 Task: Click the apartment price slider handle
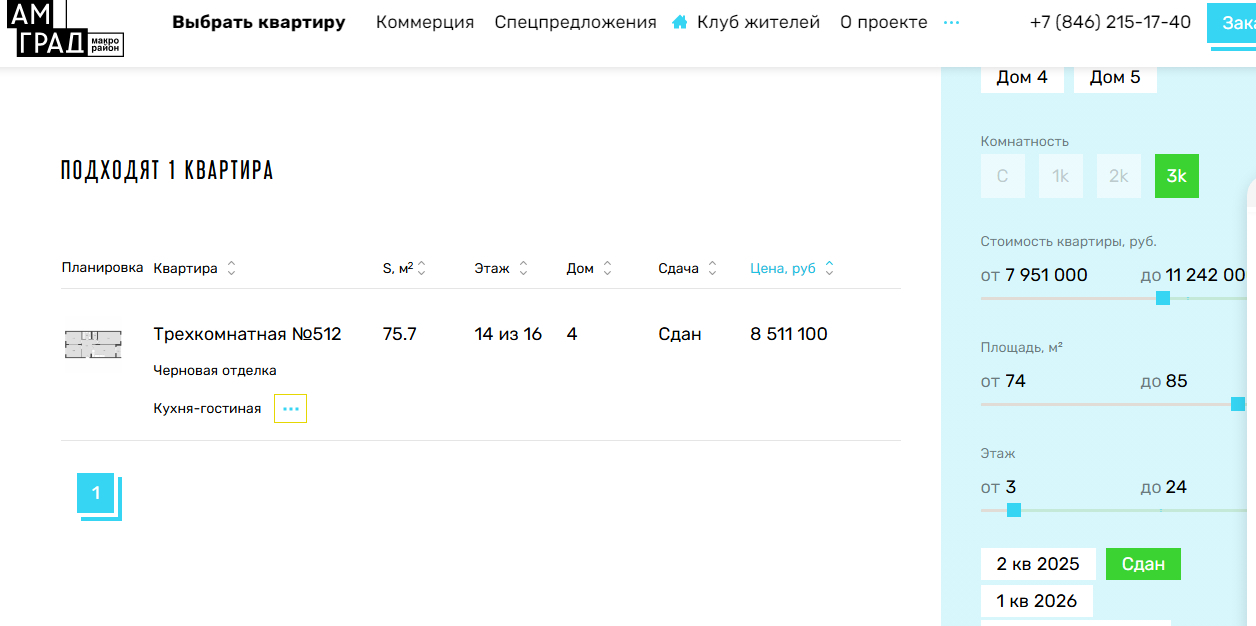pos(1162,298)
